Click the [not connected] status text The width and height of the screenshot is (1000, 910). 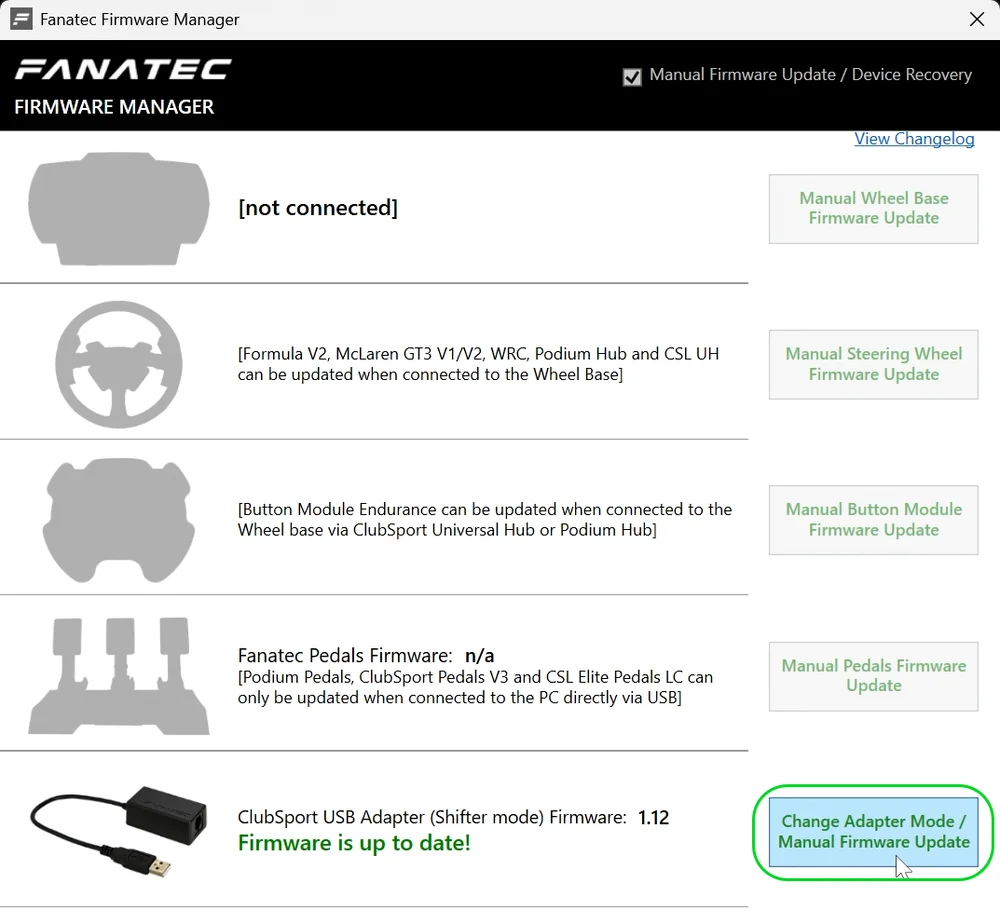pyautogui.click(x=318, y=208)
